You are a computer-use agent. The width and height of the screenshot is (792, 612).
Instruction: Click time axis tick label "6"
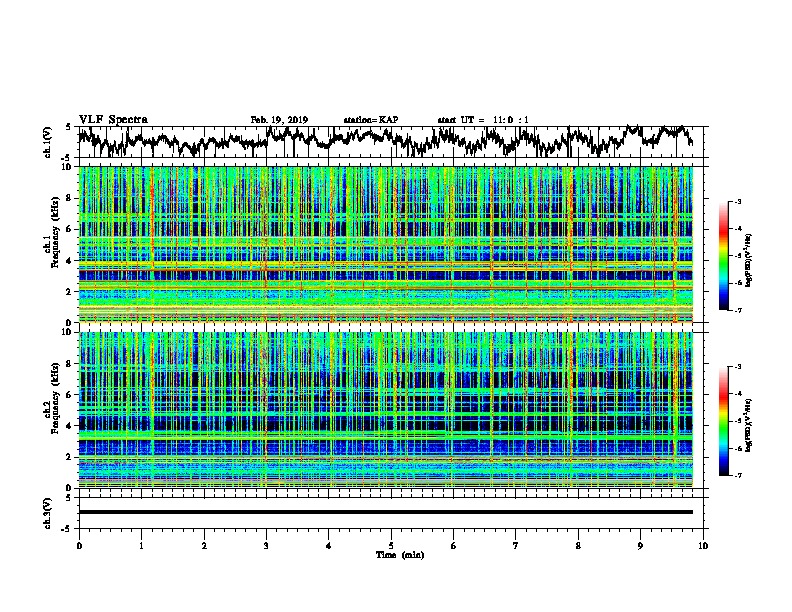[454, 546]
